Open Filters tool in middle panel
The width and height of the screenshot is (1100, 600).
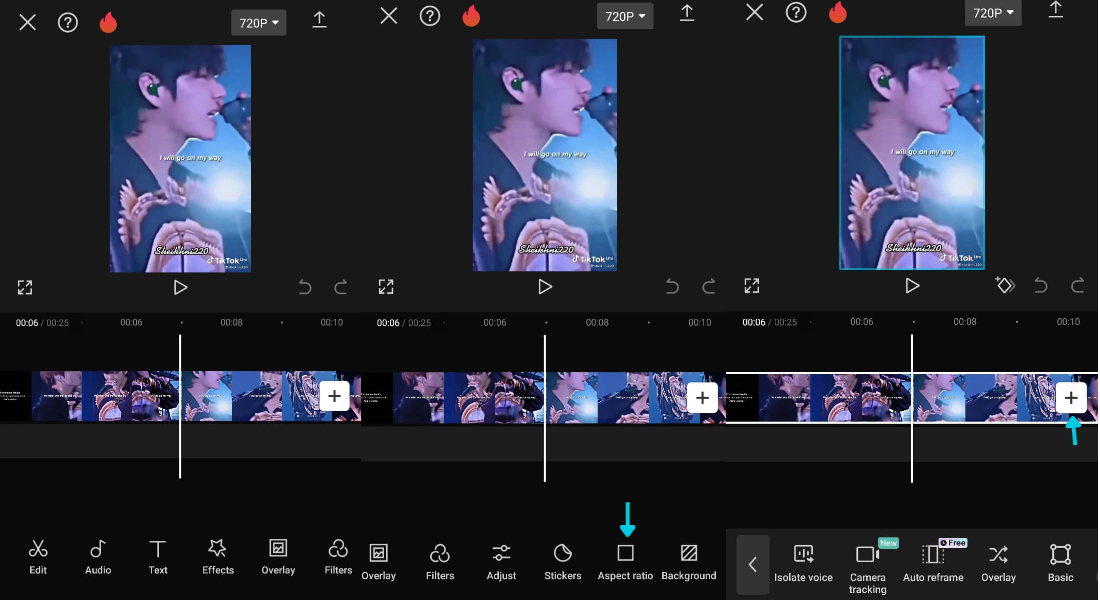[440, 562]
